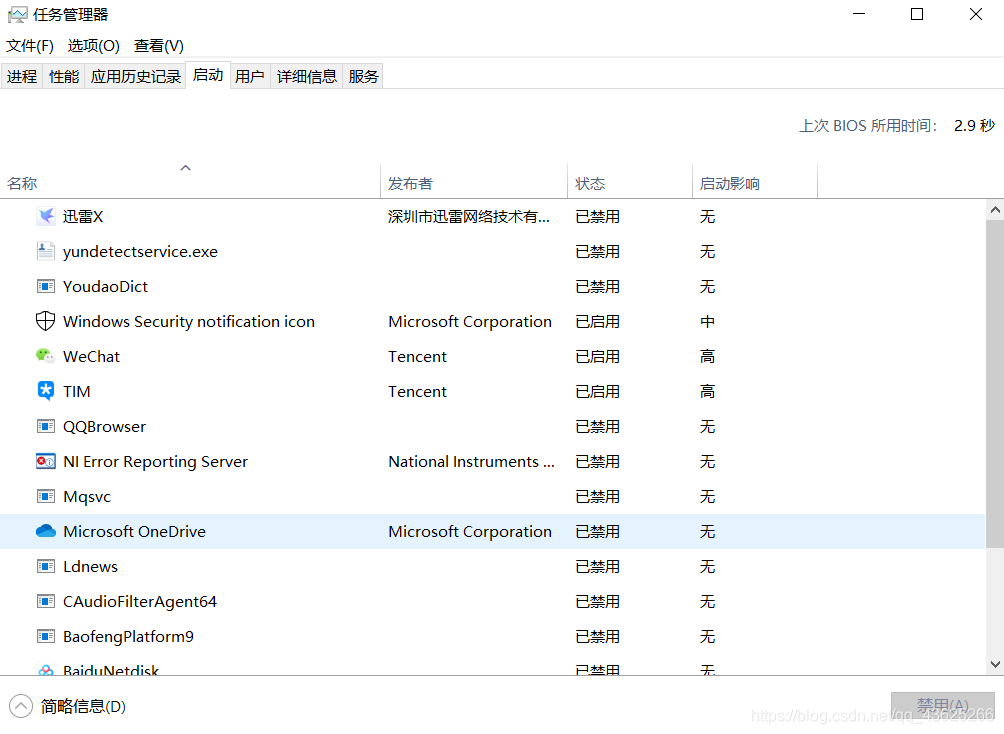Select Windows Security notification icon entry
The image size is (1004, 734).
(x=189, y=321)
